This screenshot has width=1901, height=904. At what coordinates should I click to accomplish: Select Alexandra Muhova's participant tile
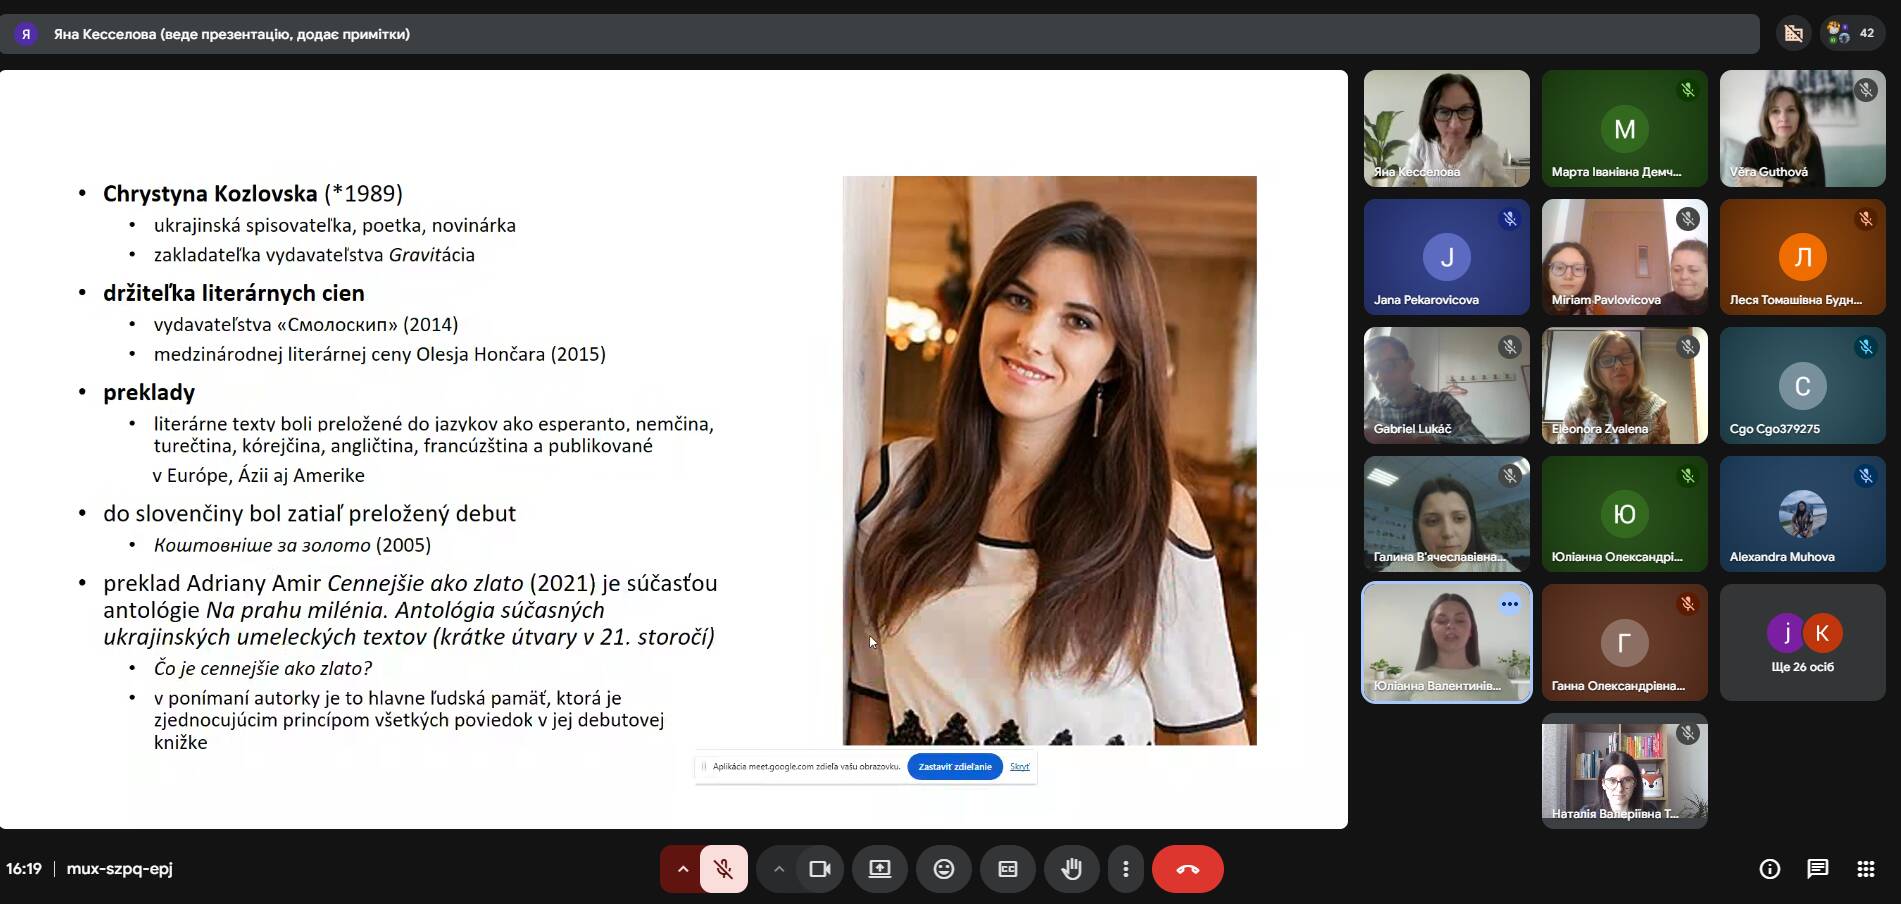pyautogui.click(x=1802, y=514)
